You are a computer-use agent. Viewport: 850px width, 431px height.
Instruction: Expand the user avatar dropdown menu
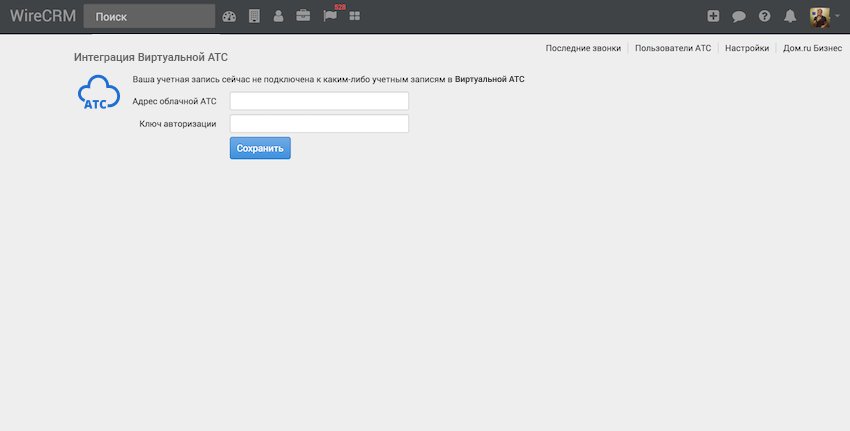(824, 16)
